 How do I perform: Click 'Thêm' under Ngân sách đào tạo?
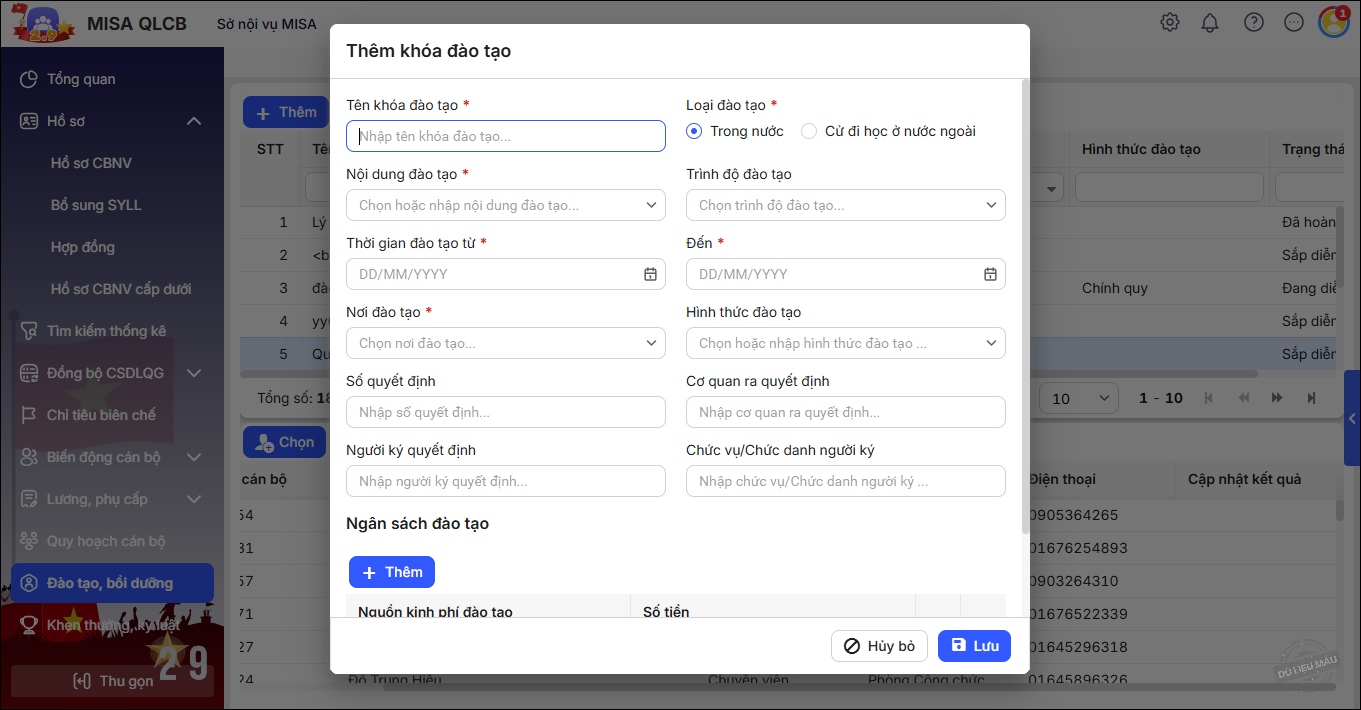tap(392, 572)
